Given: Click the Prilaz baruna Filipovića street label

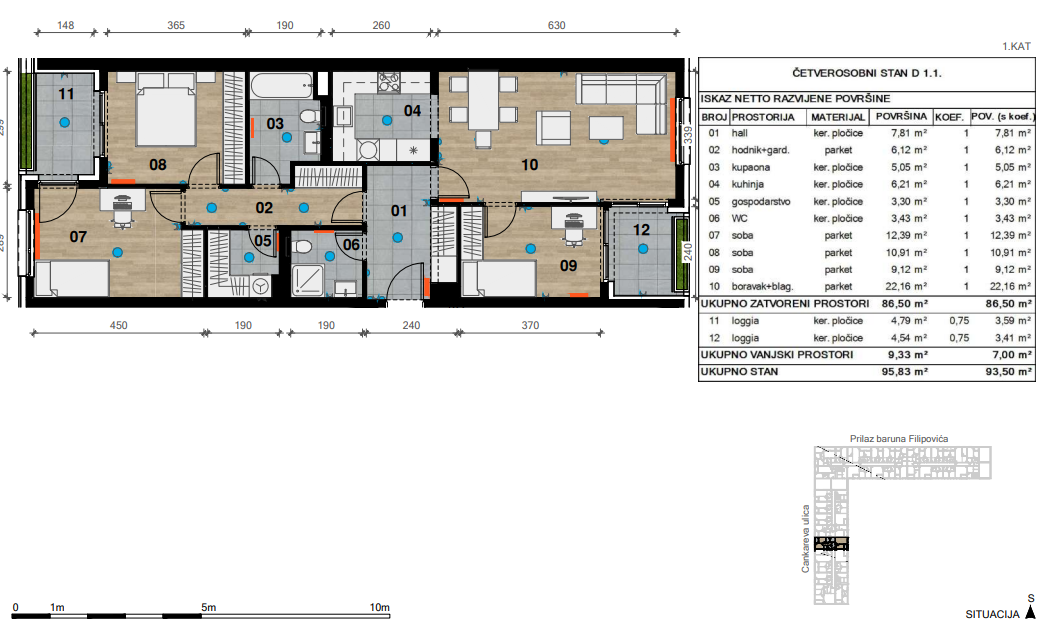Looking at the screenshot, I should 899,439.
